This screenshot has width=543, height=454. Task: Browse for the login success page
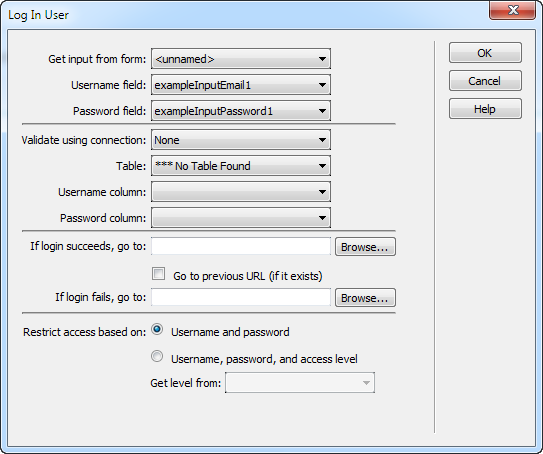[365, 247]
